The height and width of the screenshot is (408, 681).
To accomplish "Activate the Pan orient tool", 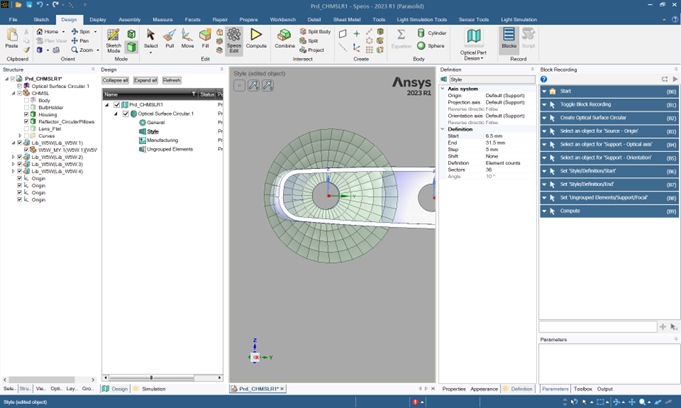I will pyautogui.click(x=80, y=40).
